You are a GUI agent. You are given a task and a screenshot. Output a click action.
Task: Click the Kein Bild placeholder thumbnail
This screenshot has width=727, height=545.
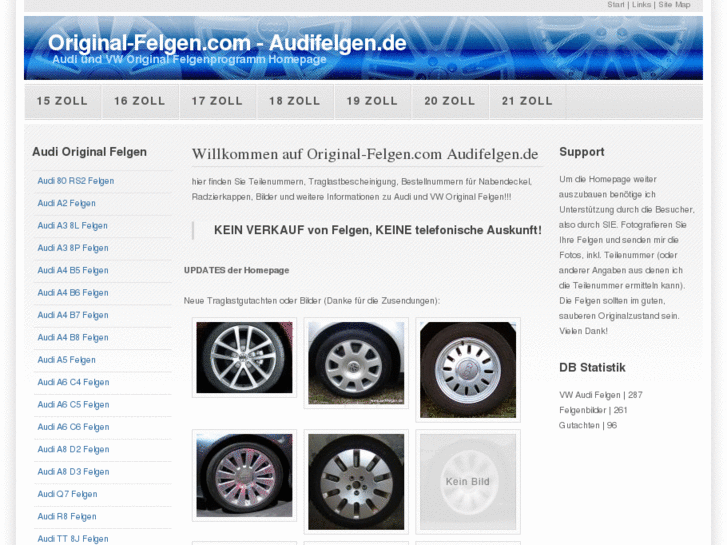pyautogui.click(x=468, y=482)
